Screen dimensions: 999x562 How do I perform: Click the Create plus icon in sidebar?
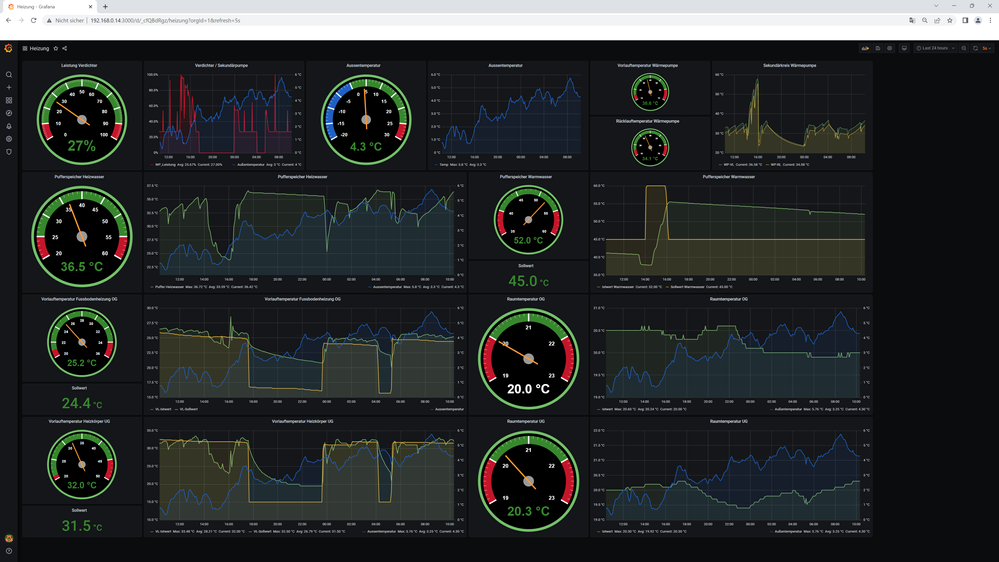(x=9, y=88)
